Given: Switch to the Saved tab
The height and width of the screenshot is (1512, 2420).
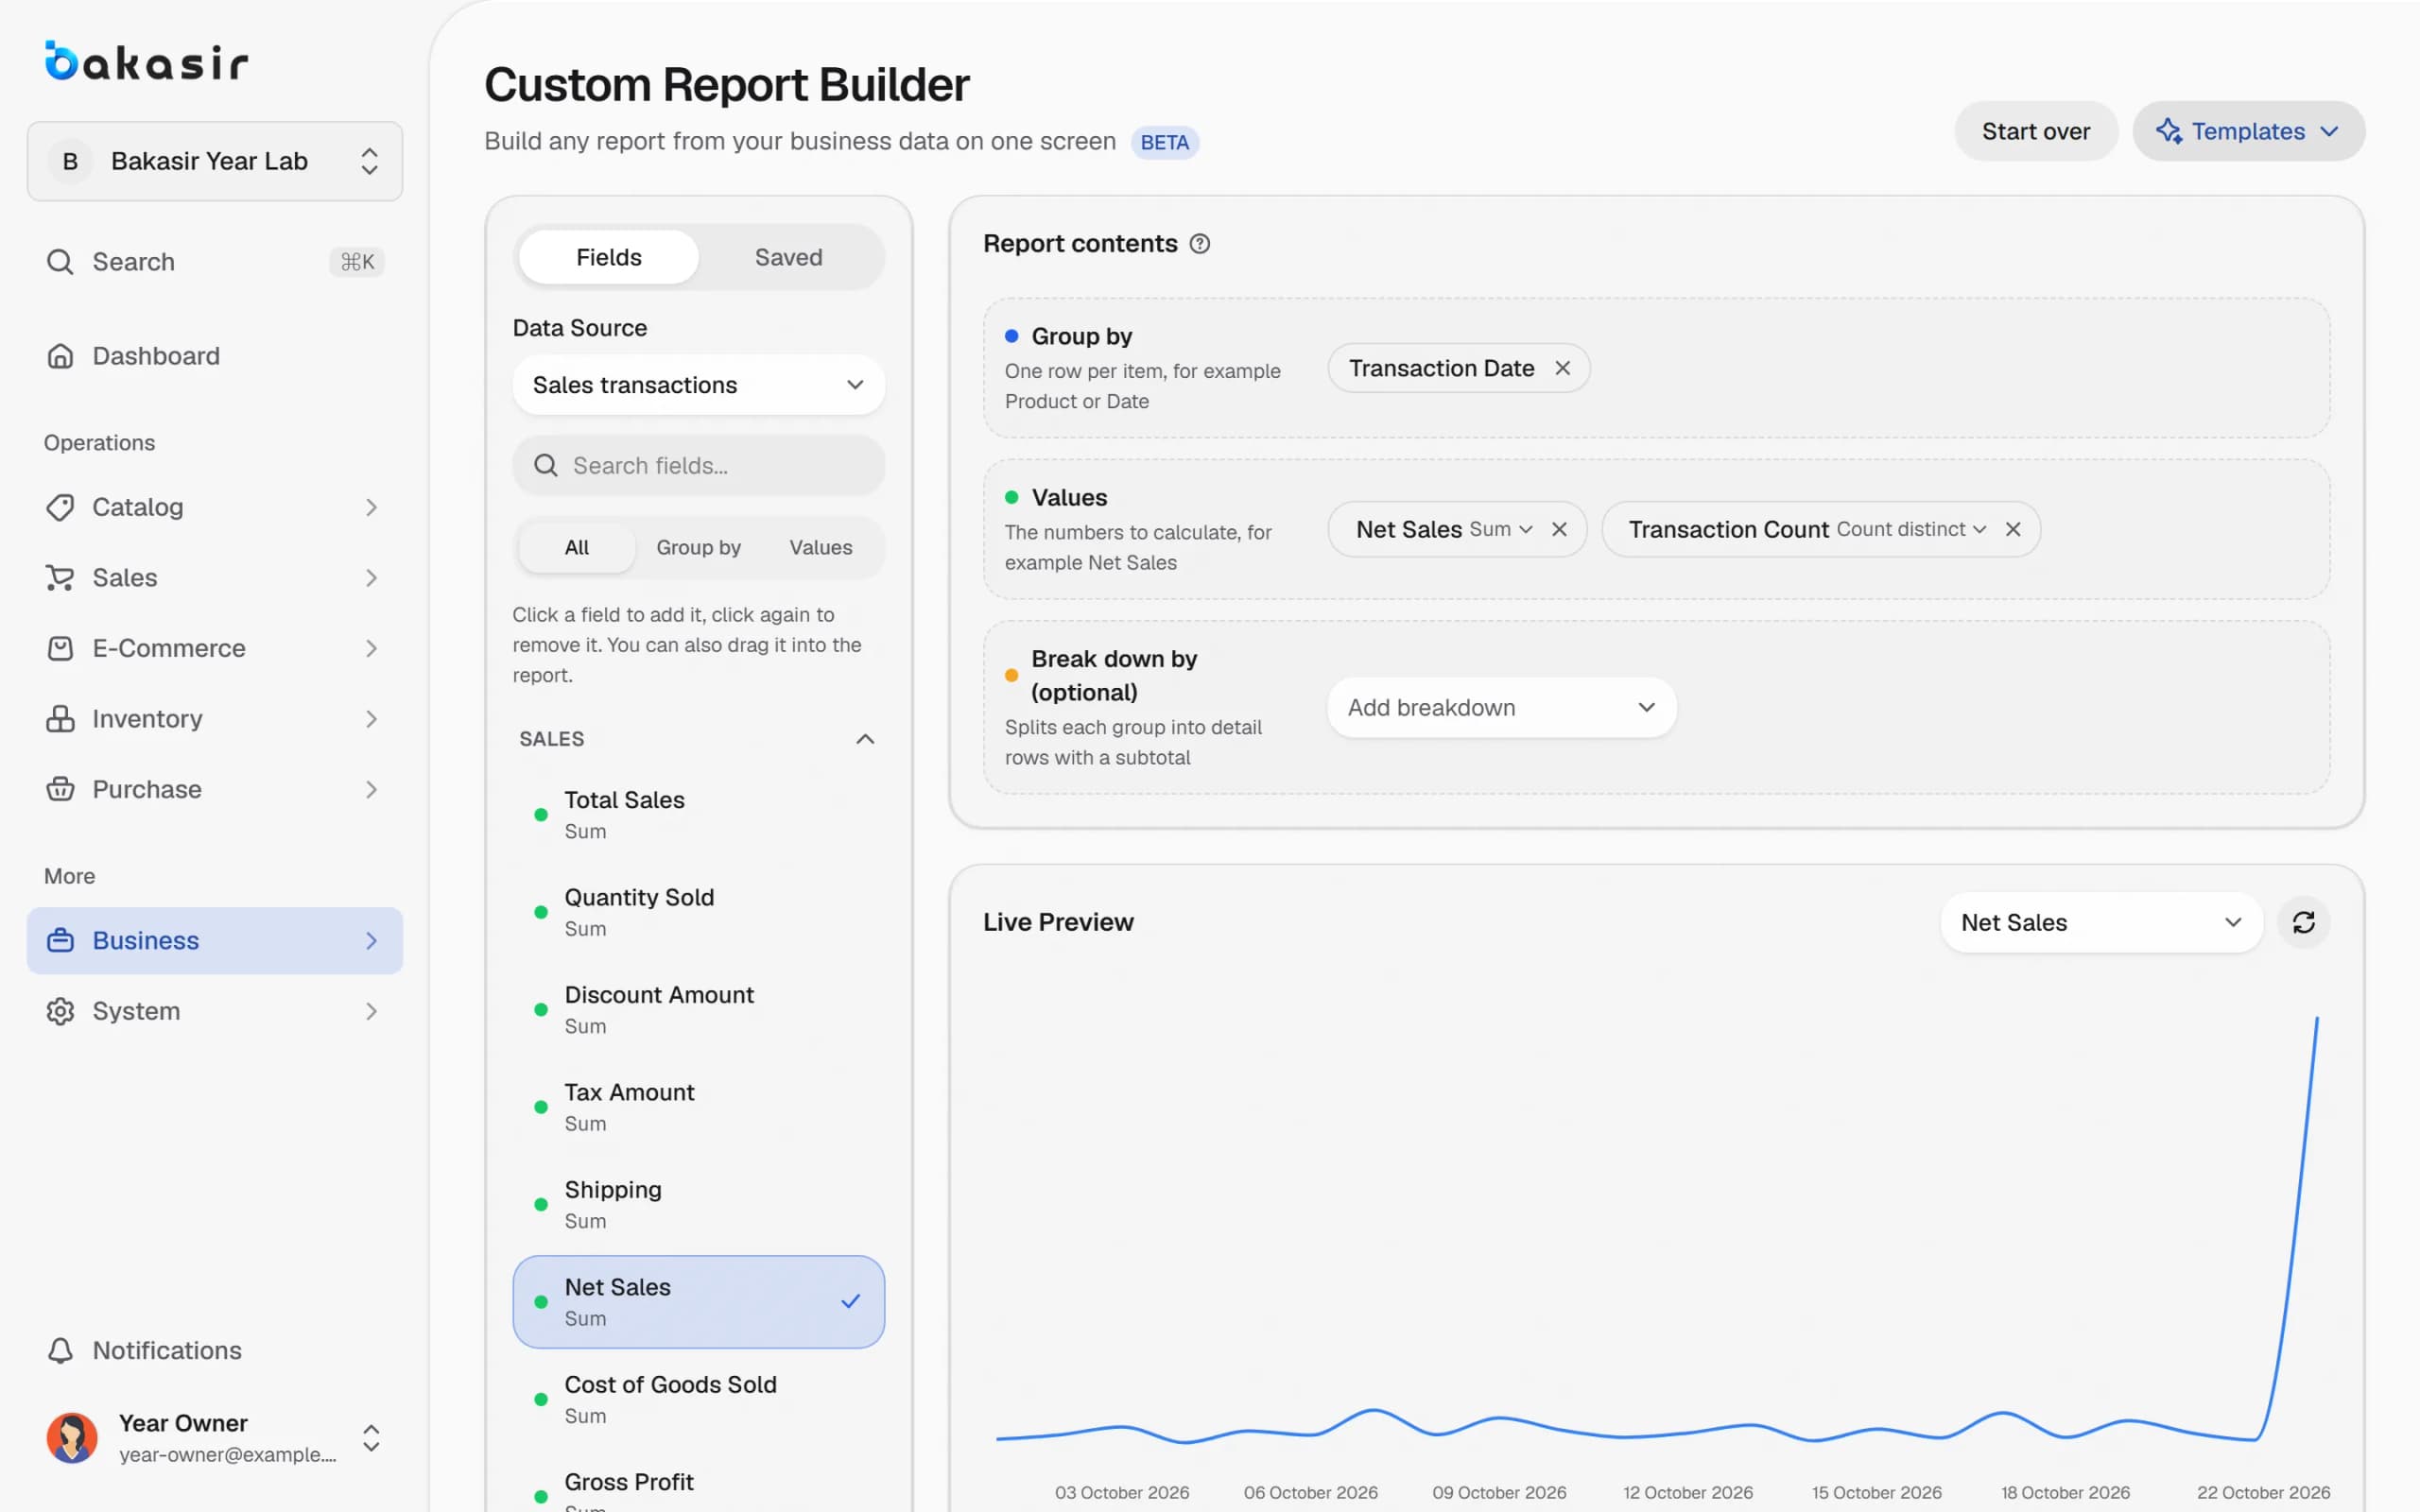Looking at the screenshot, I should [788, 257].
